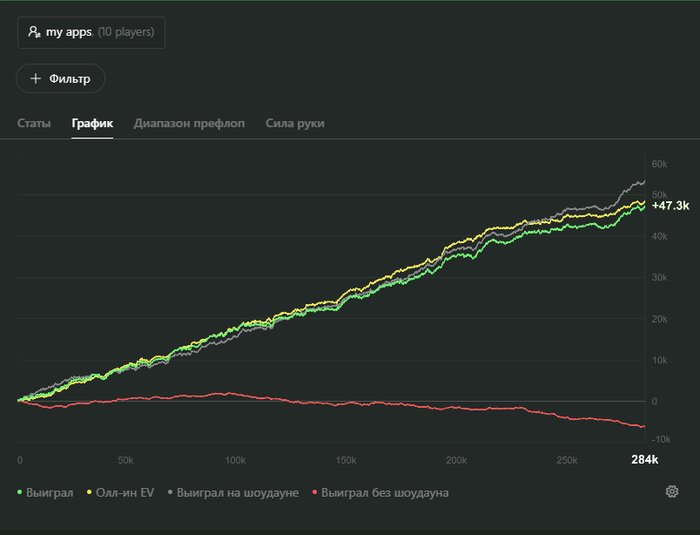Click the player group icon beside my apps

pos(35,32)
